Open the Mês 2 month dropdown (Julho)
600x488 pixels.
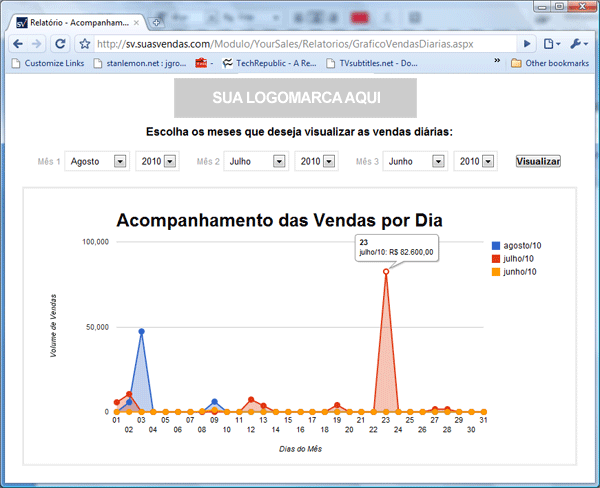(x=256, y=161)
